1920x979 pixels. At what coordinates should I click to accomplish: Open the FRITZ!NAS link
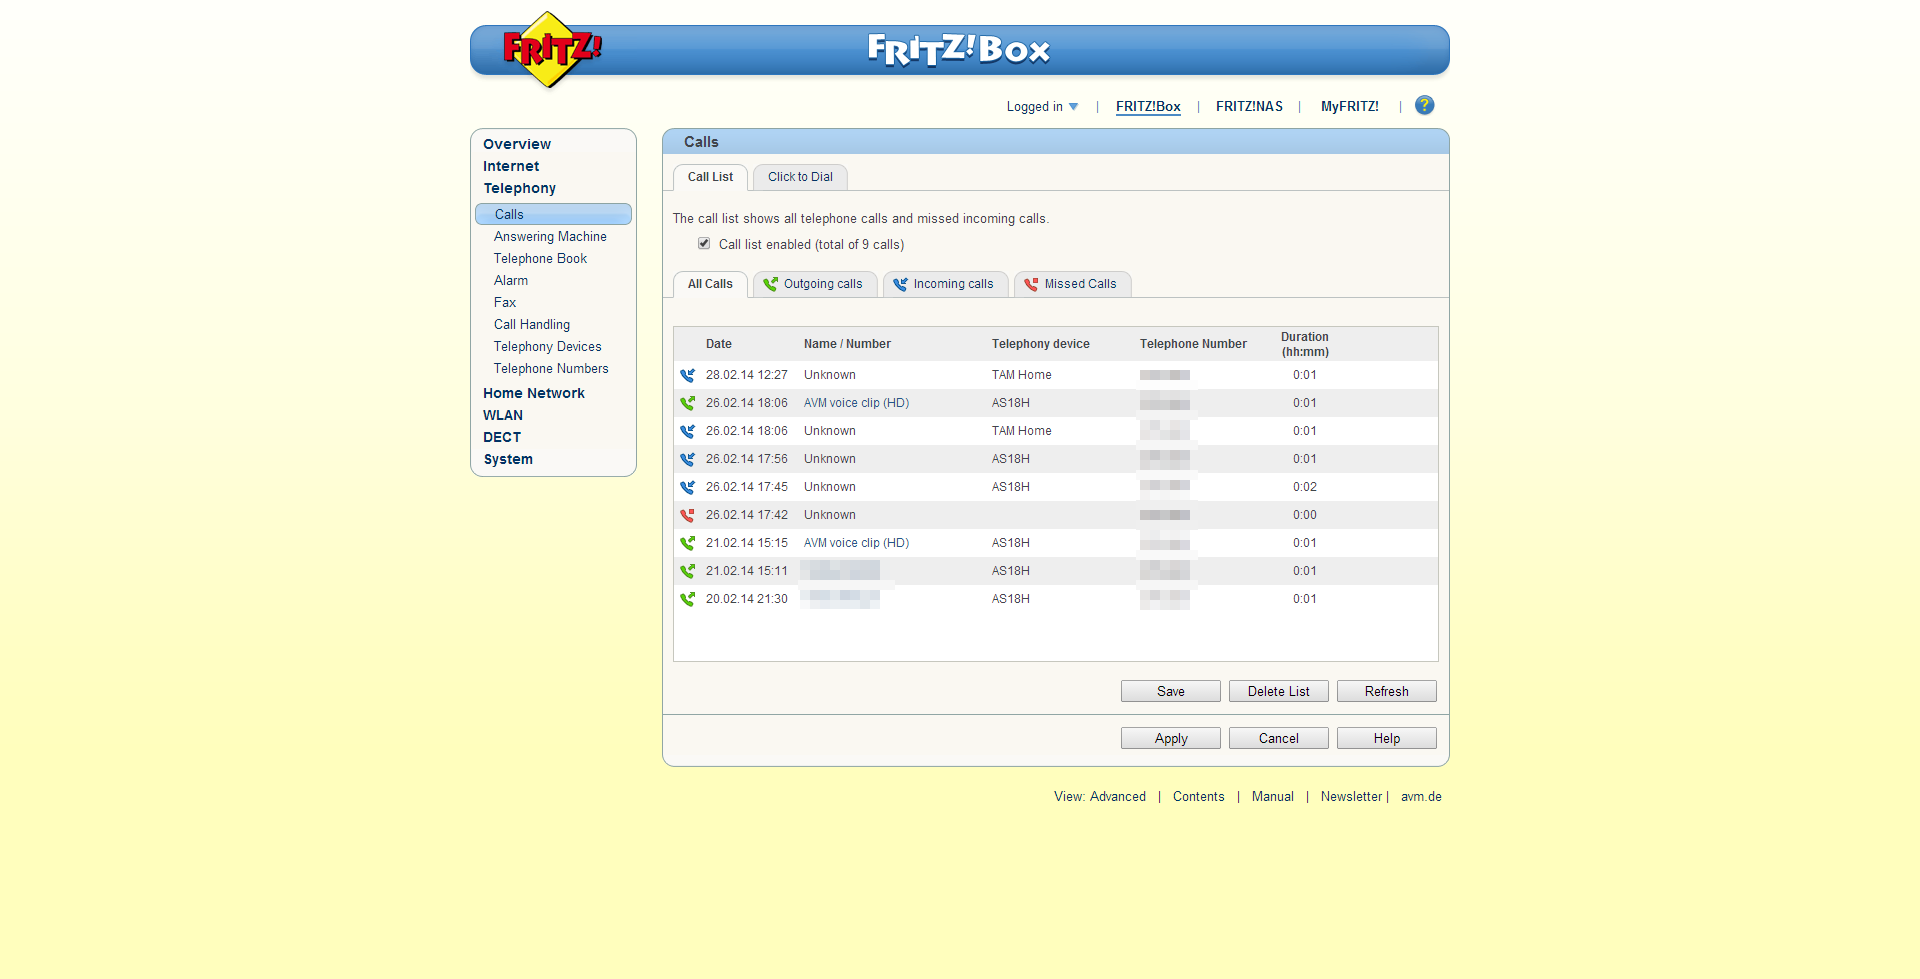[x=1249, y=107]
